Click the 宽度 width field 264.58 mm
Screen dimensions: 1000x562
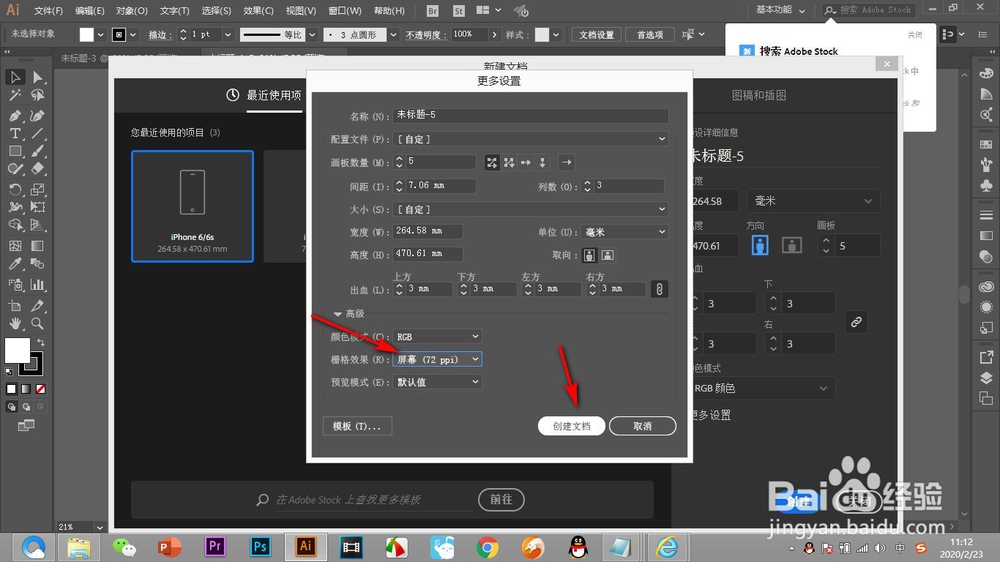point(427,231)
